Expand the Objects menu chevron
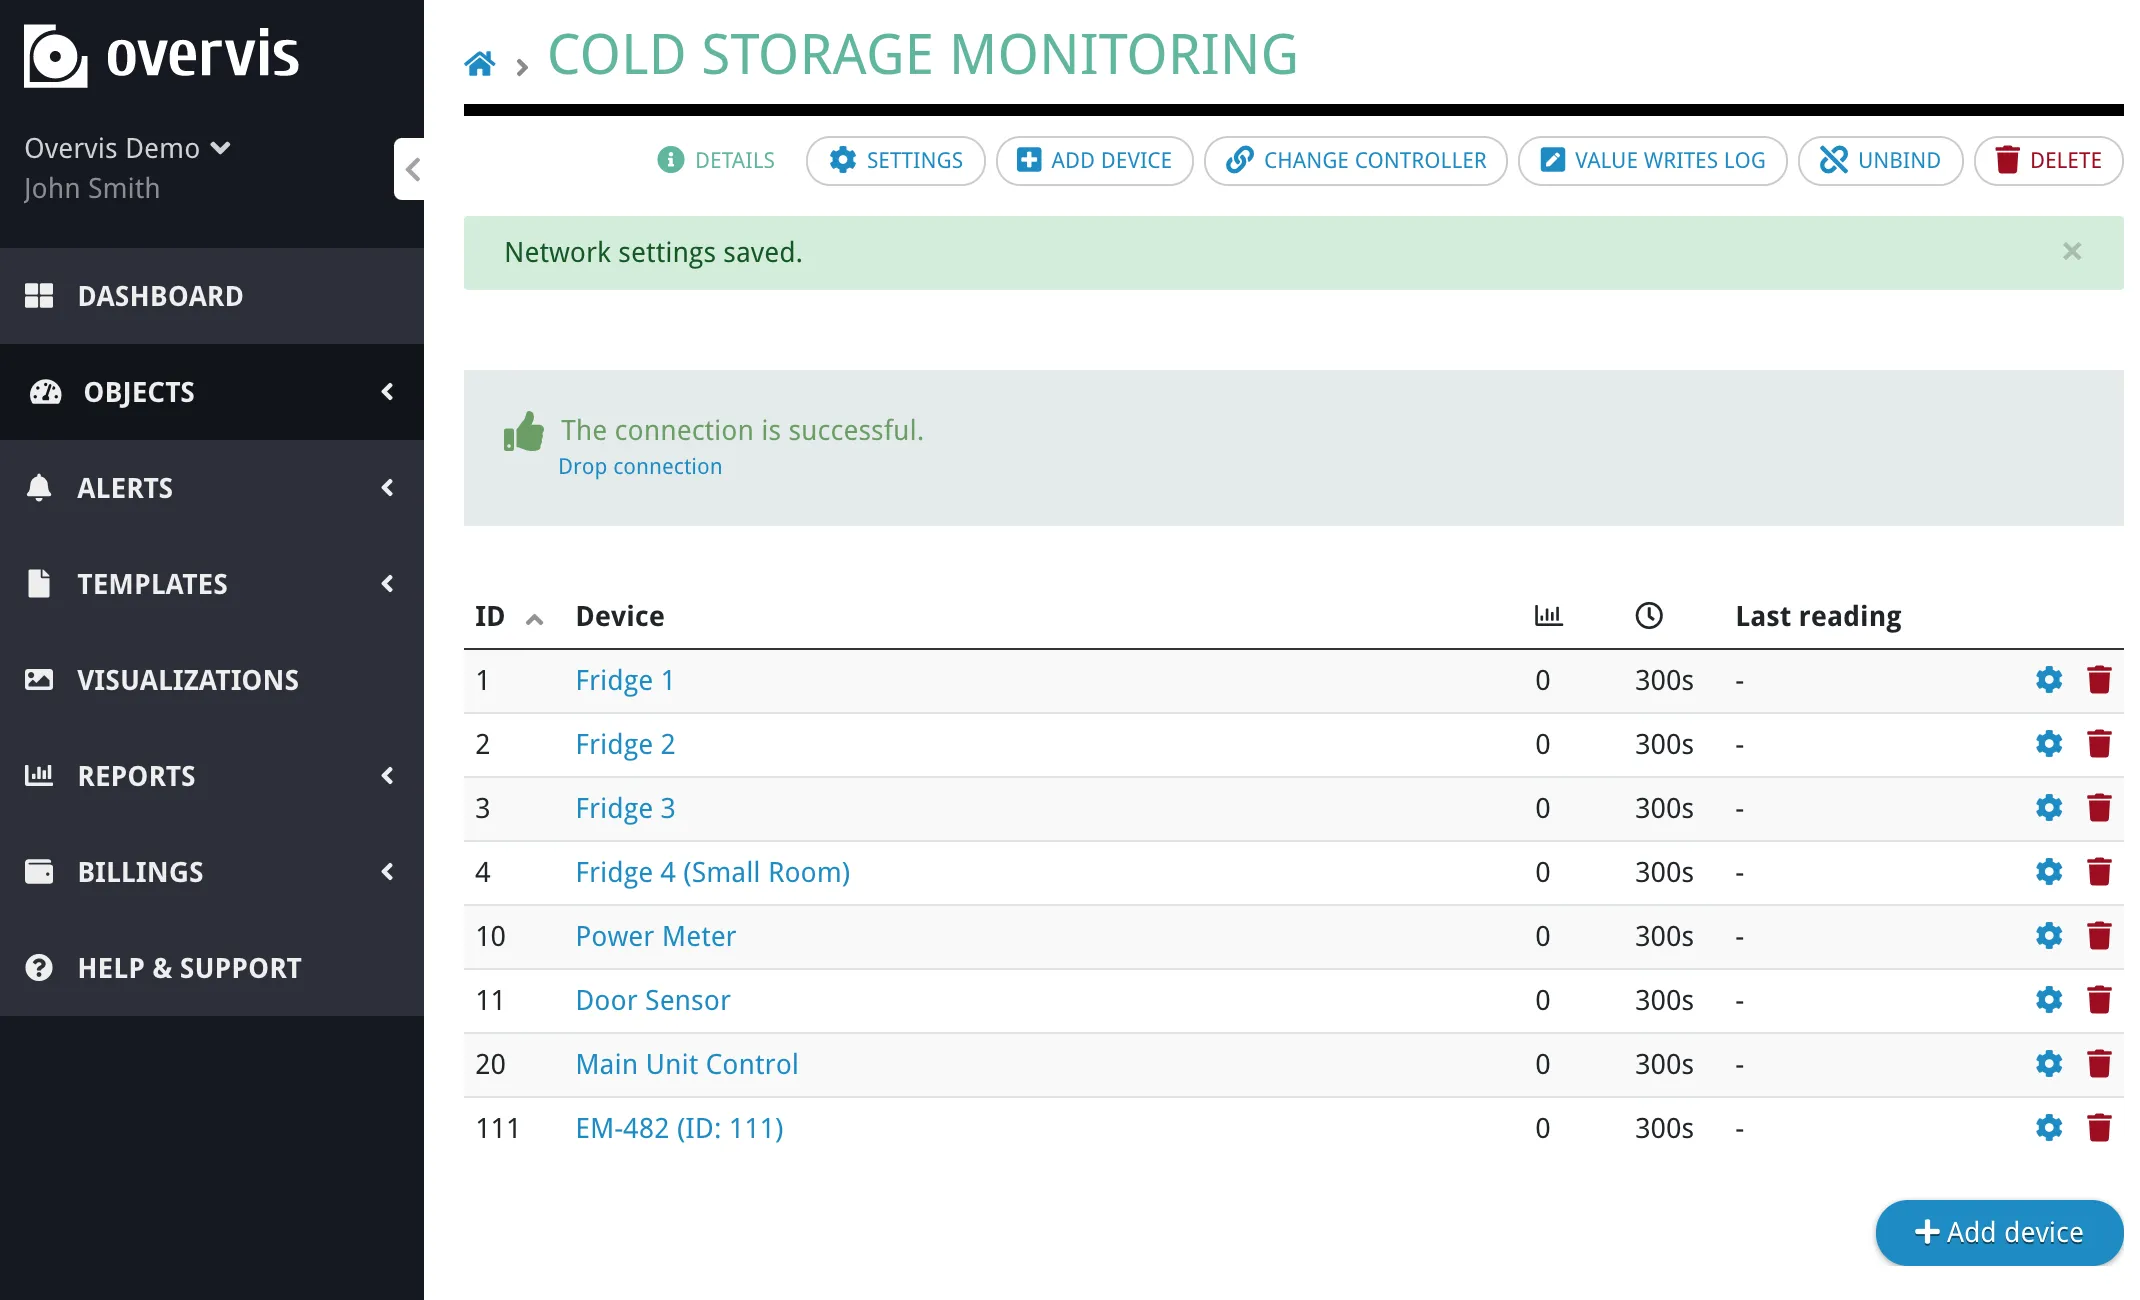This screenshot has height=1300, width=2140. pos(388,392)
